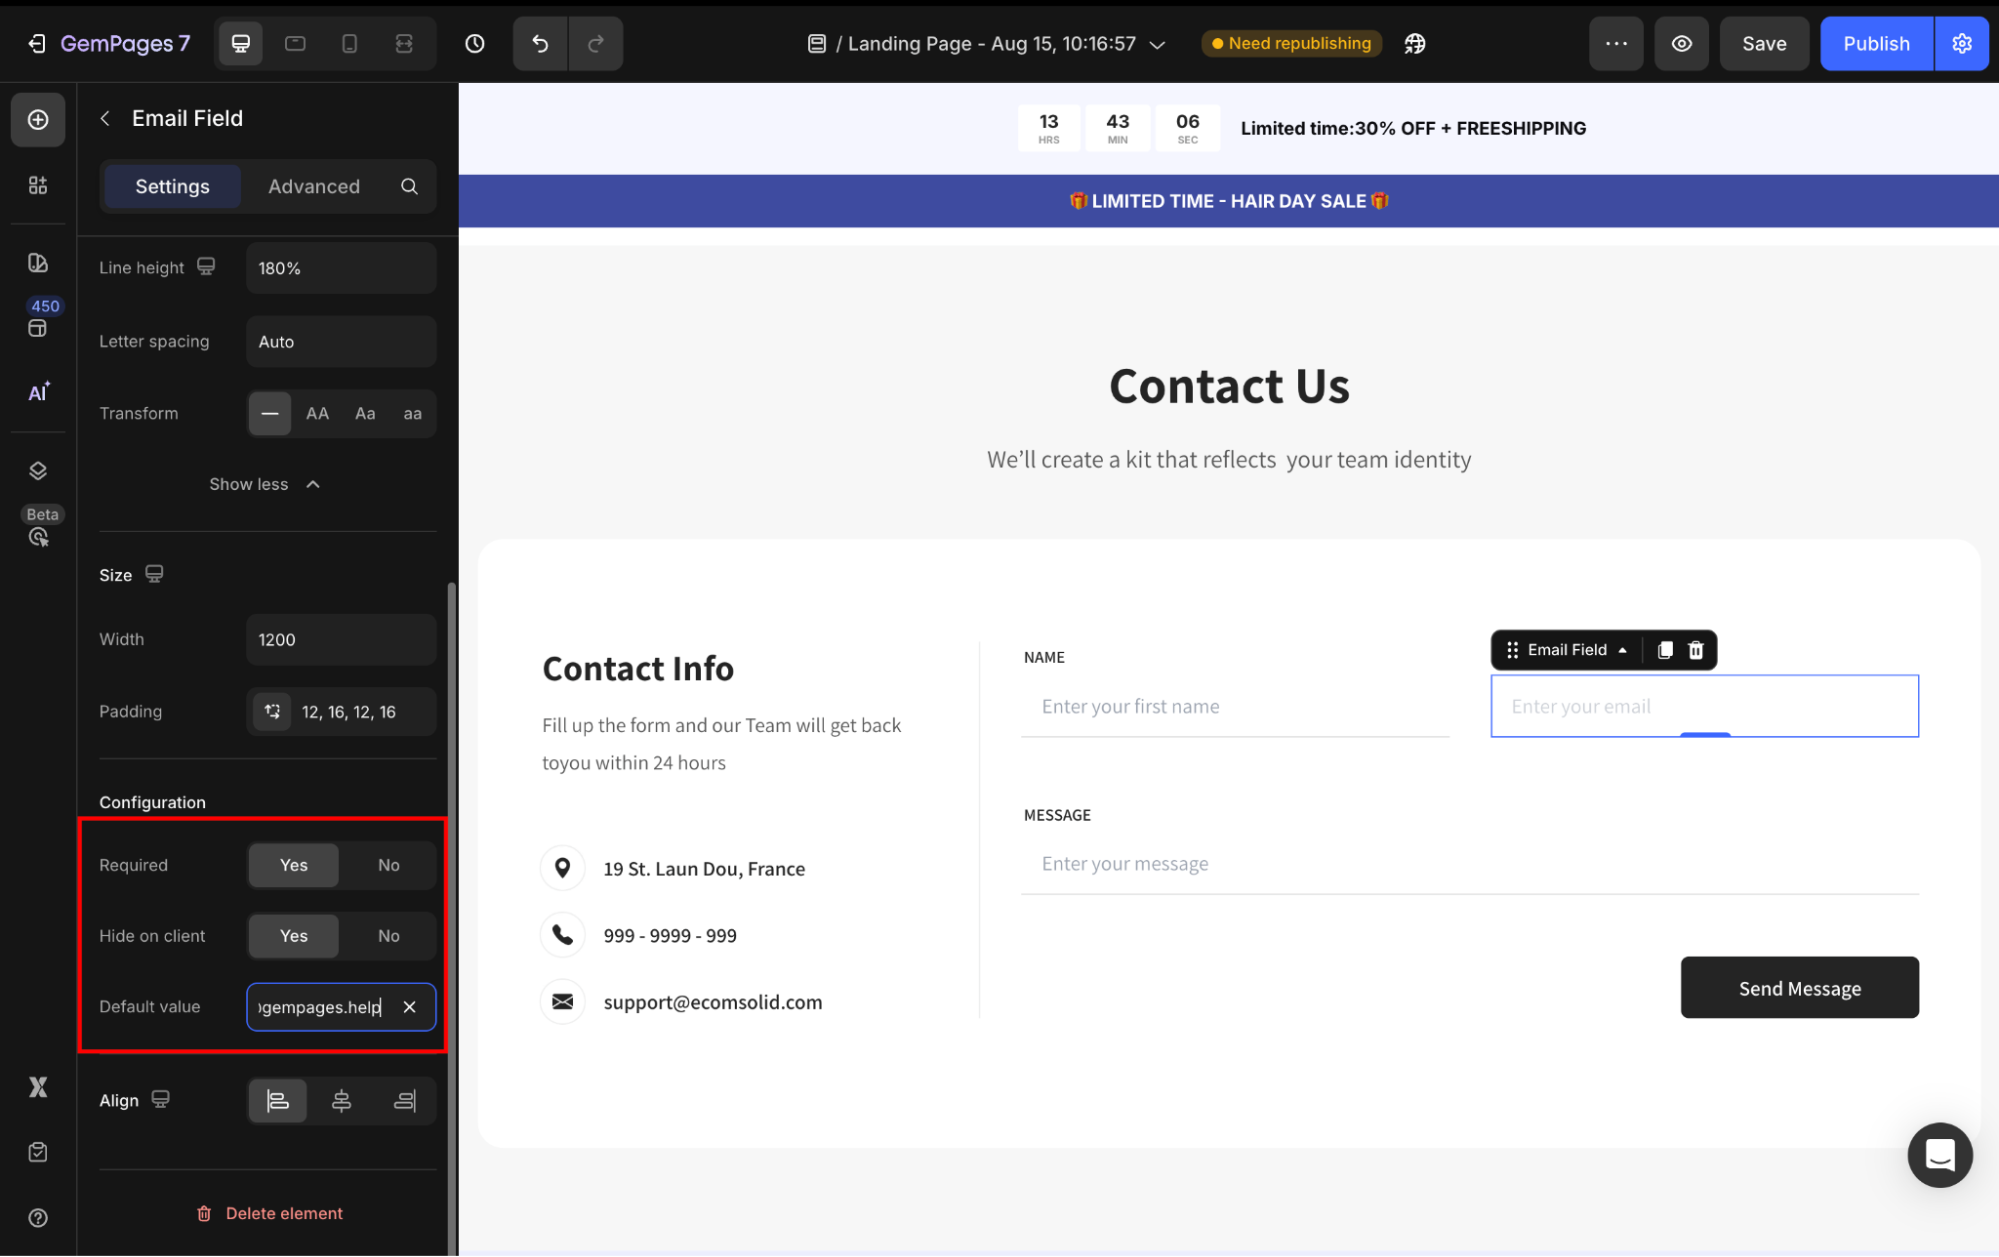Screen dimensions: 1999x1257
Task: Open the AI assistant sidebar icon
Action: (38, 392)
